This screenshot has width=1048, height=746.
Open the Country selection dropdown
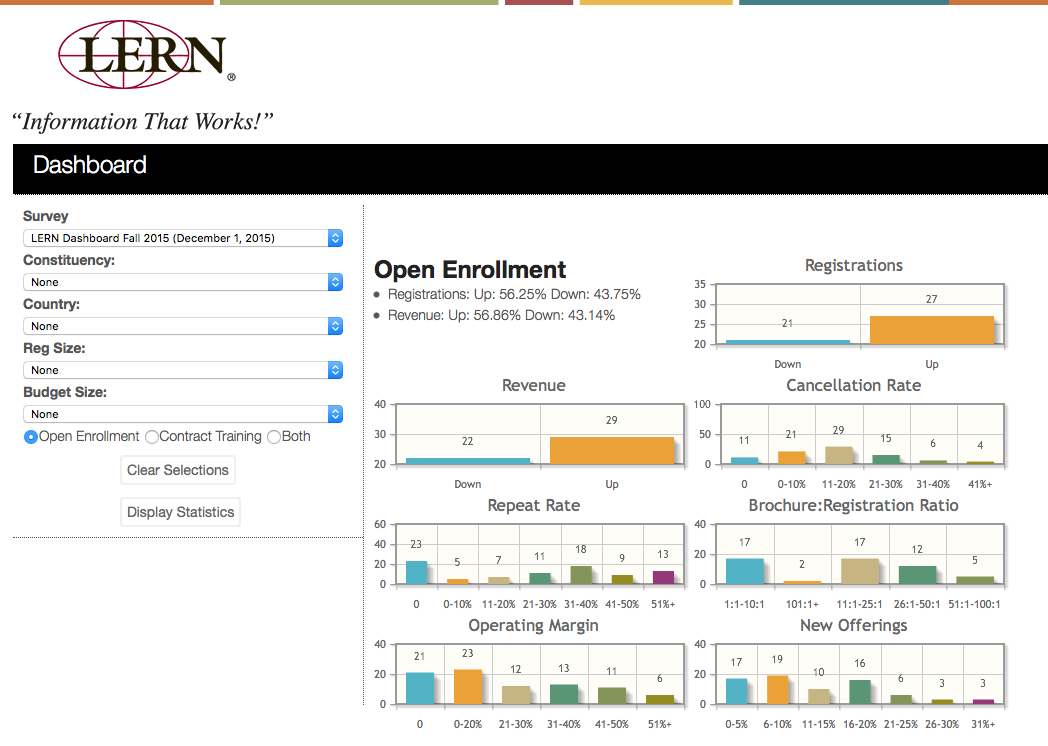pyautogui.click(x=183, y=326)
